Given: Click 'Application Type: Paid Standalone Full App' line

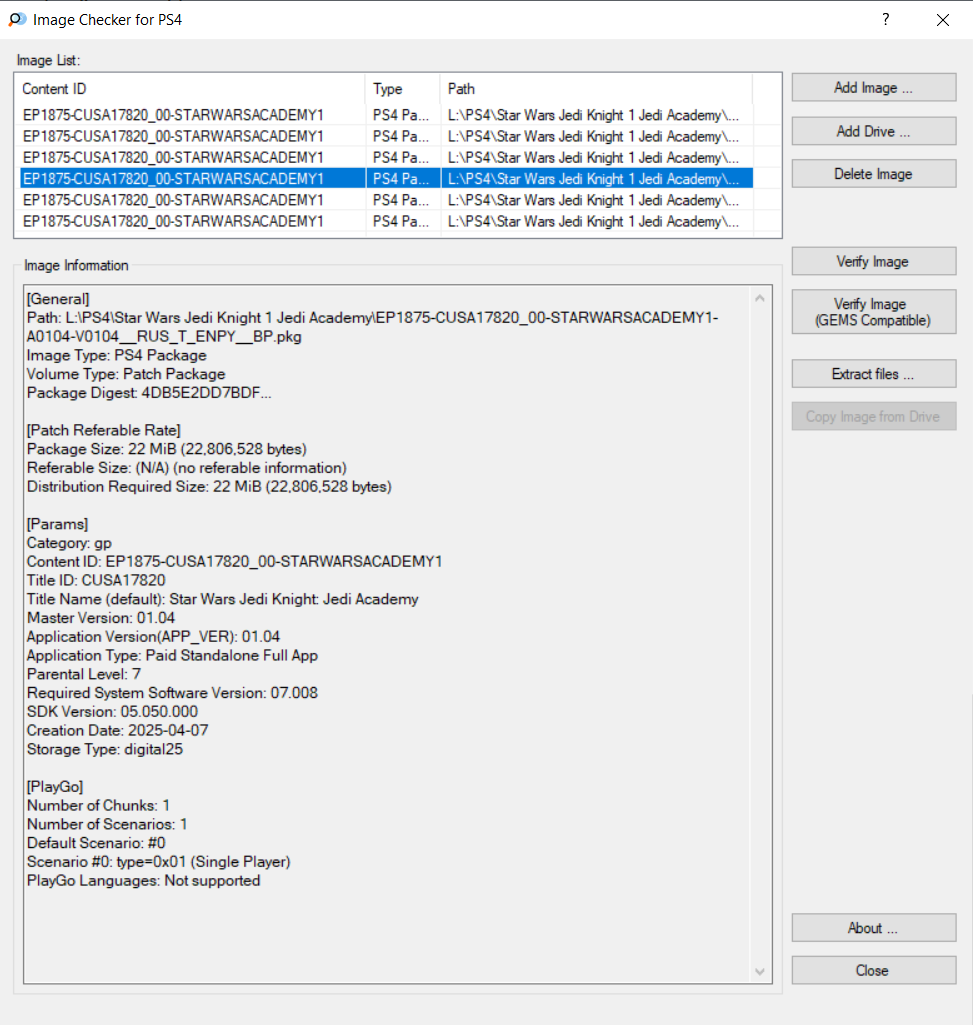Looking at the screenshot, I should 173,656.
